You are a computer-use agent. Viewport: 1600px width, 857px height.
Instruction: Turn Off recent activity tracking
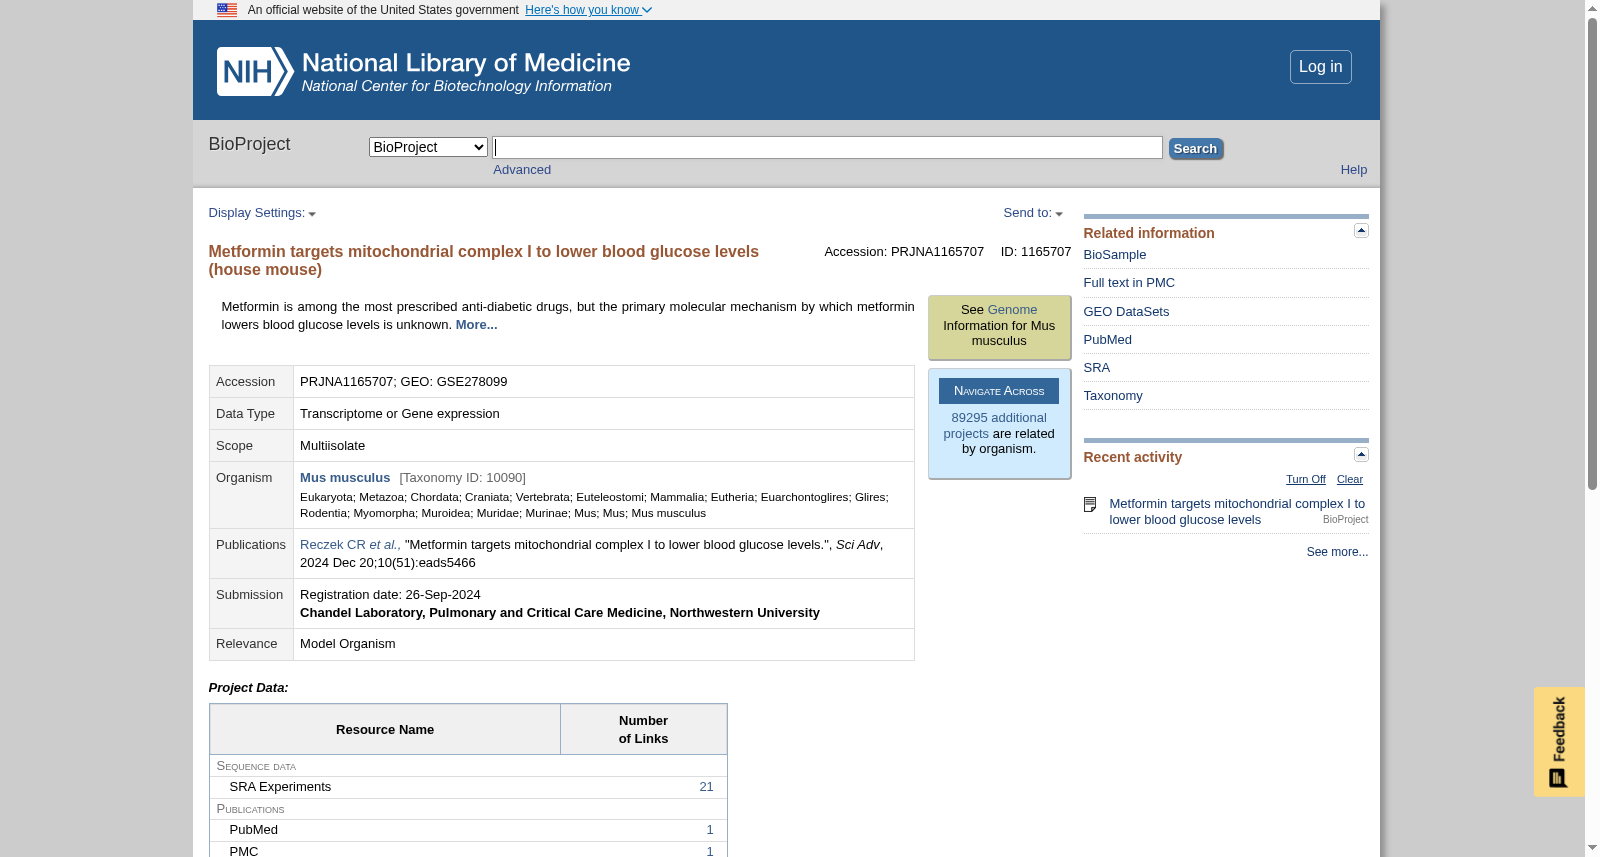(1305, 480)
